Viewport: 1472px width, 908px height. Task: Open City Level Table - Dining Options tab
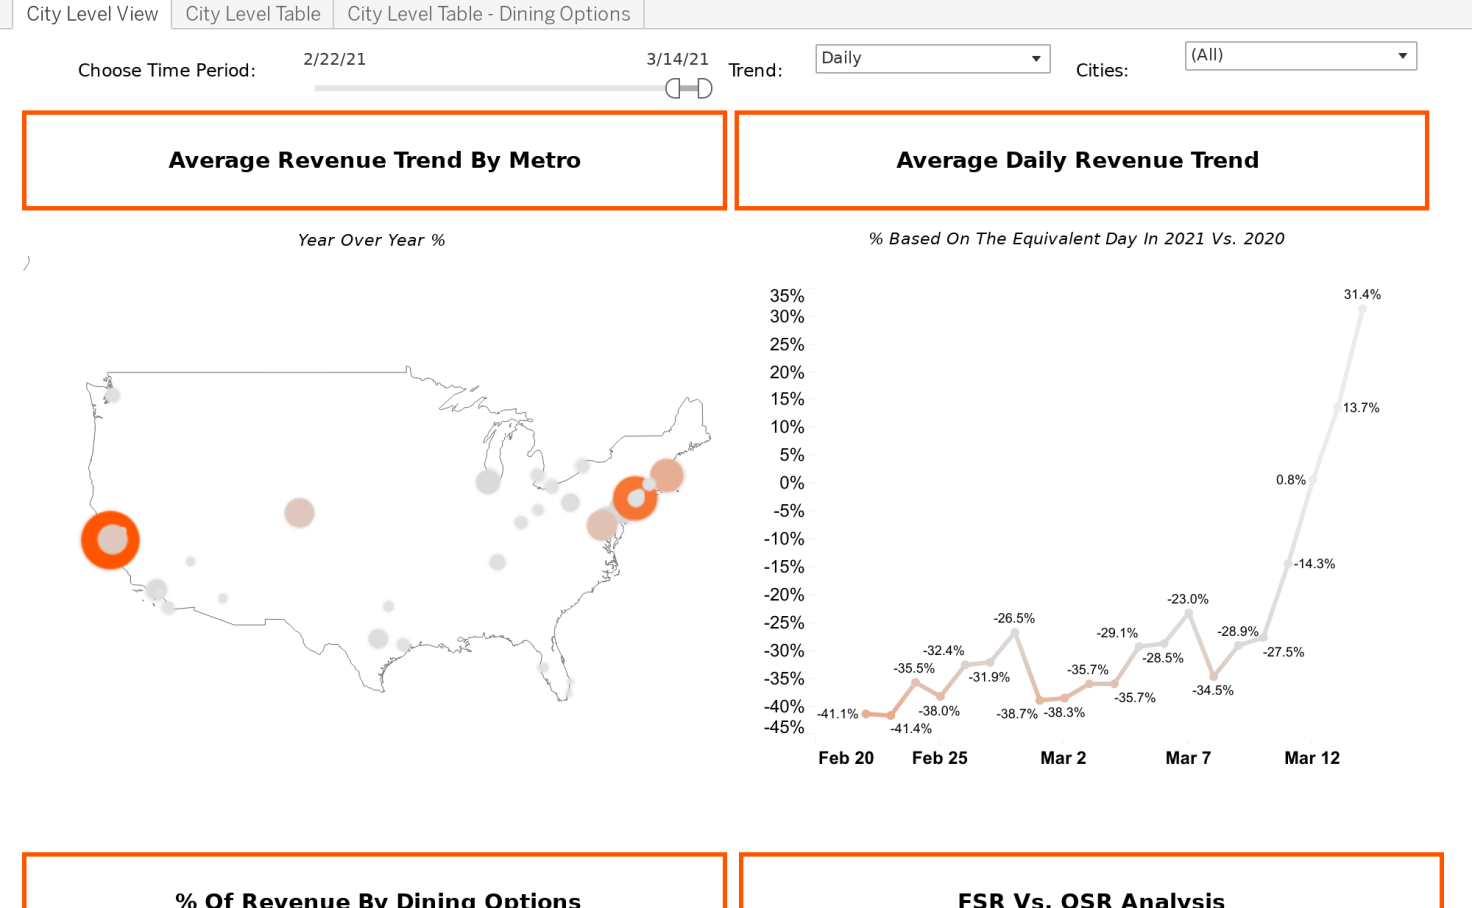[x=489, y=14]
